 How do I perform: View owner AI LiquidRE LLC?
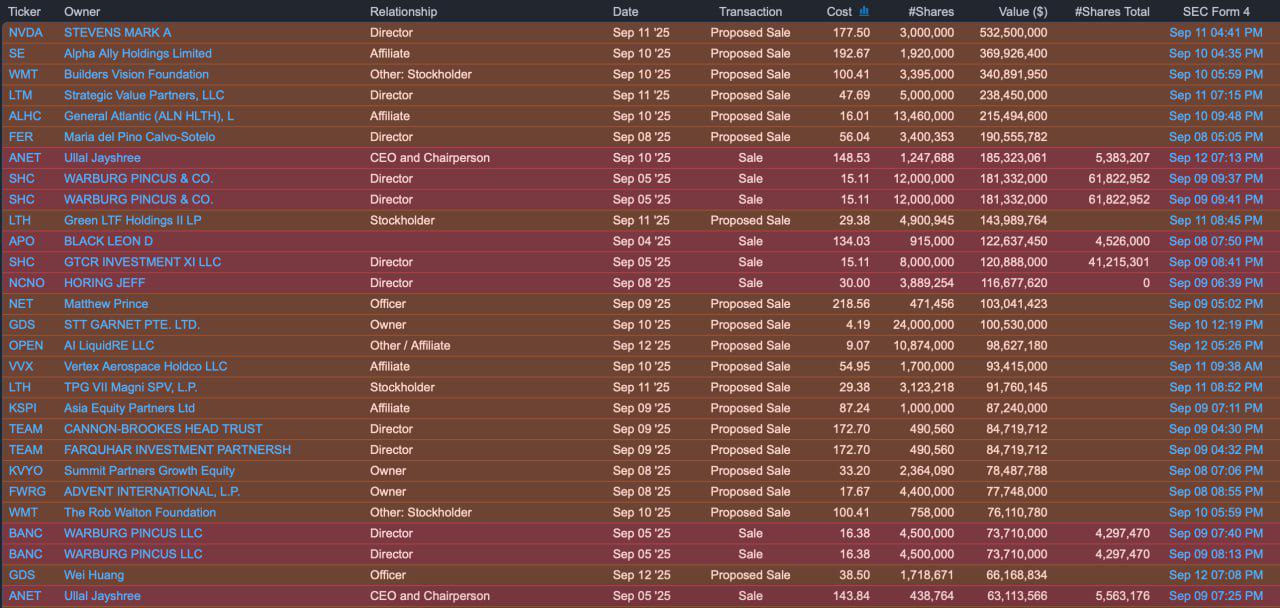tap(109, 346)
